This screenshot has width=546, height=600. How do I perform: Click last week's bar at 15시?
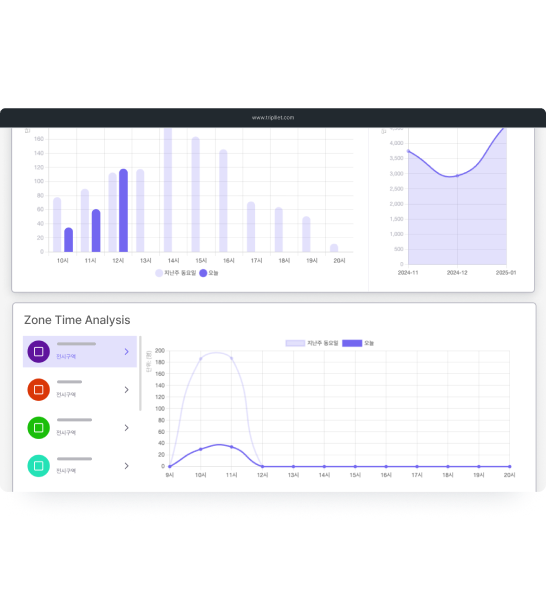tap(196, 194)
